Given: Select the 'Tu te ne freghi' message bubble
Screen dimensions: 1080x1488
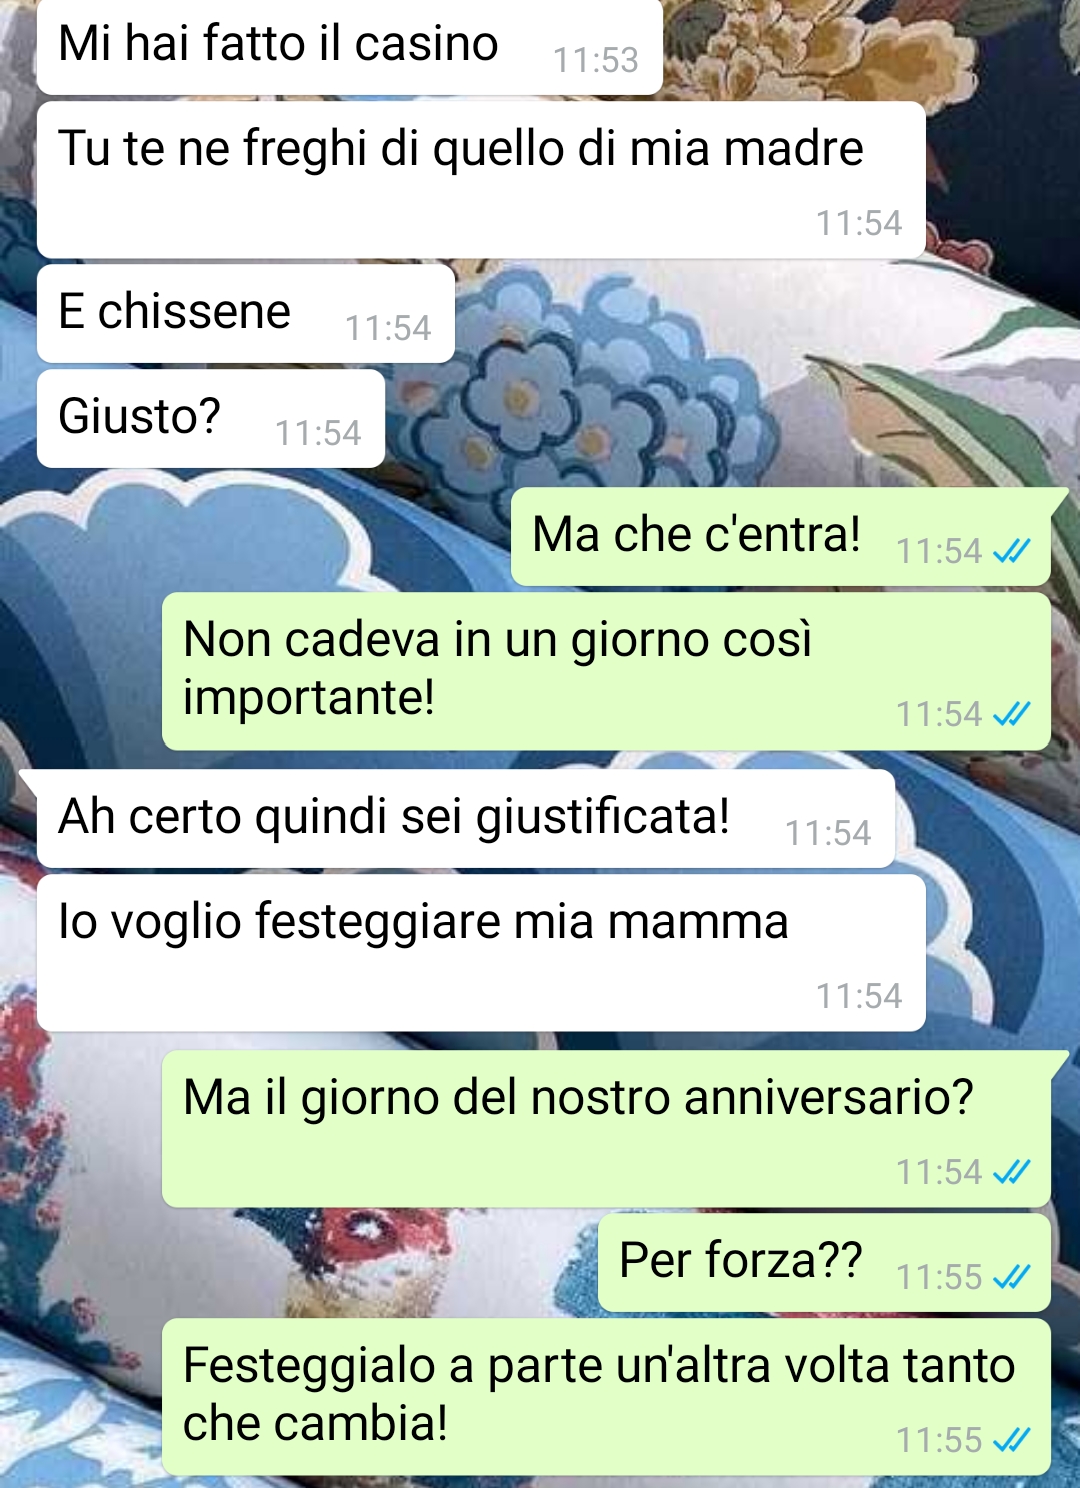Looking at the screenshot, I should [x=481, y=180].
